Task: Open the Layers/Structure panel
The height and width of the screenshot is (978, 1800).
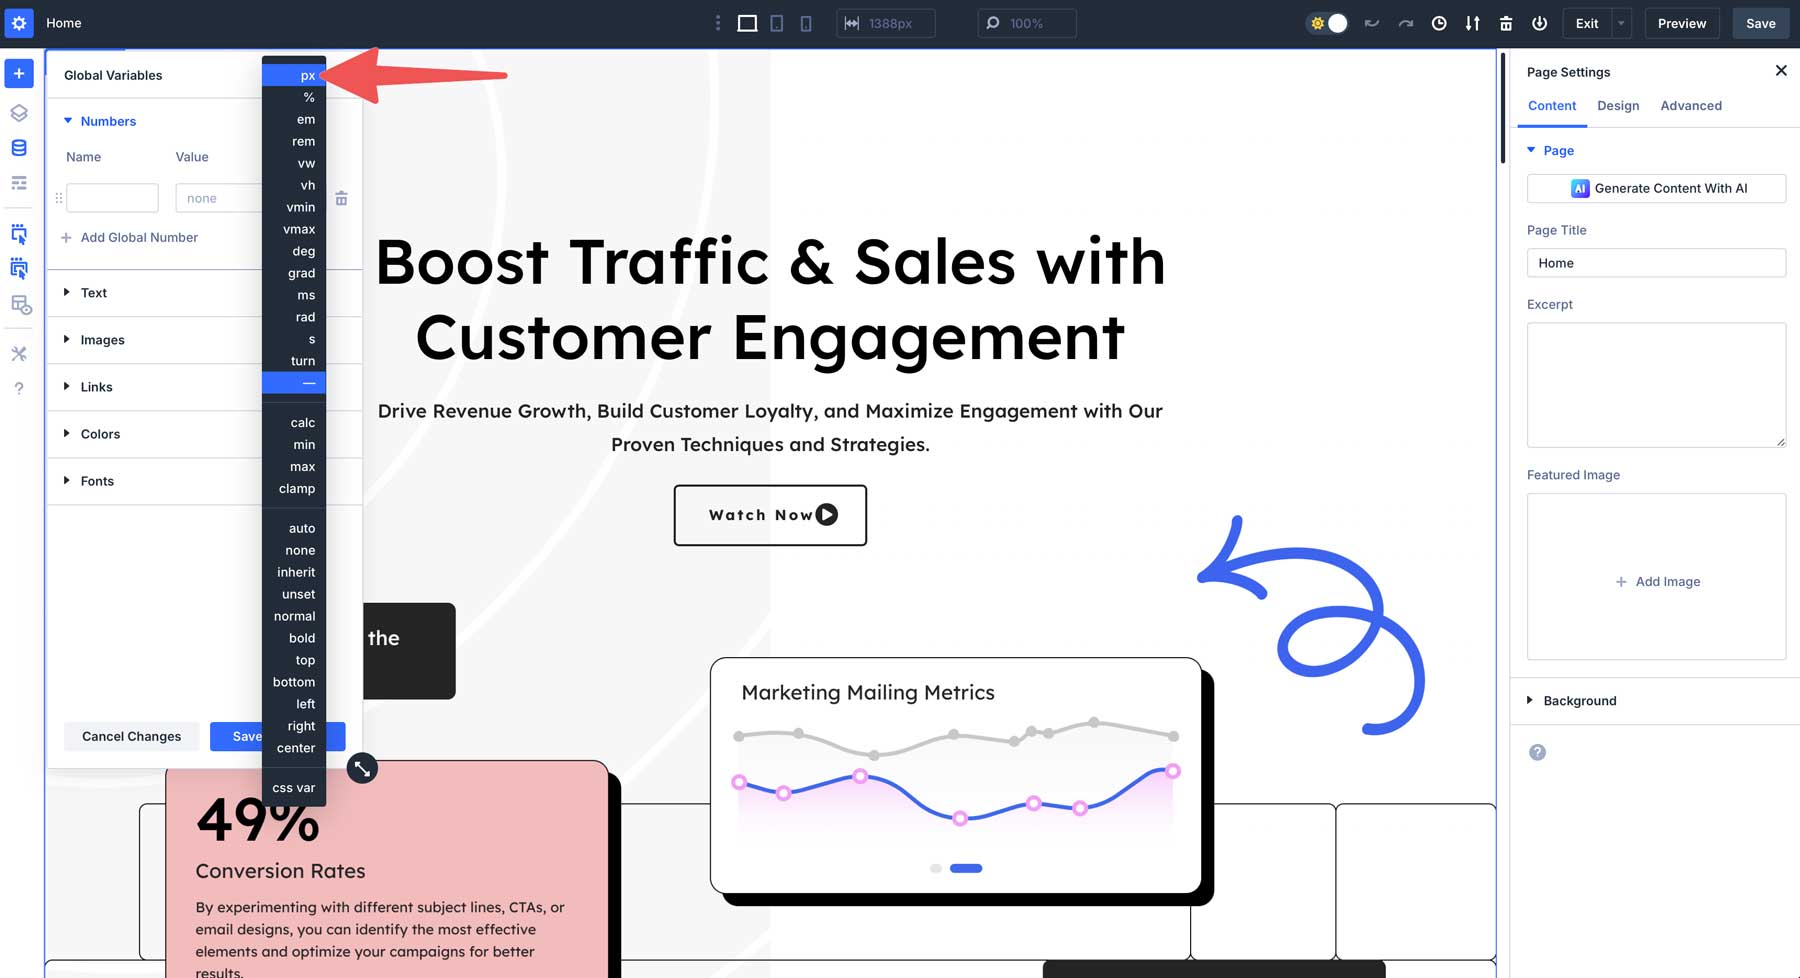Action: pyautogui.click(x=18, y=113)
